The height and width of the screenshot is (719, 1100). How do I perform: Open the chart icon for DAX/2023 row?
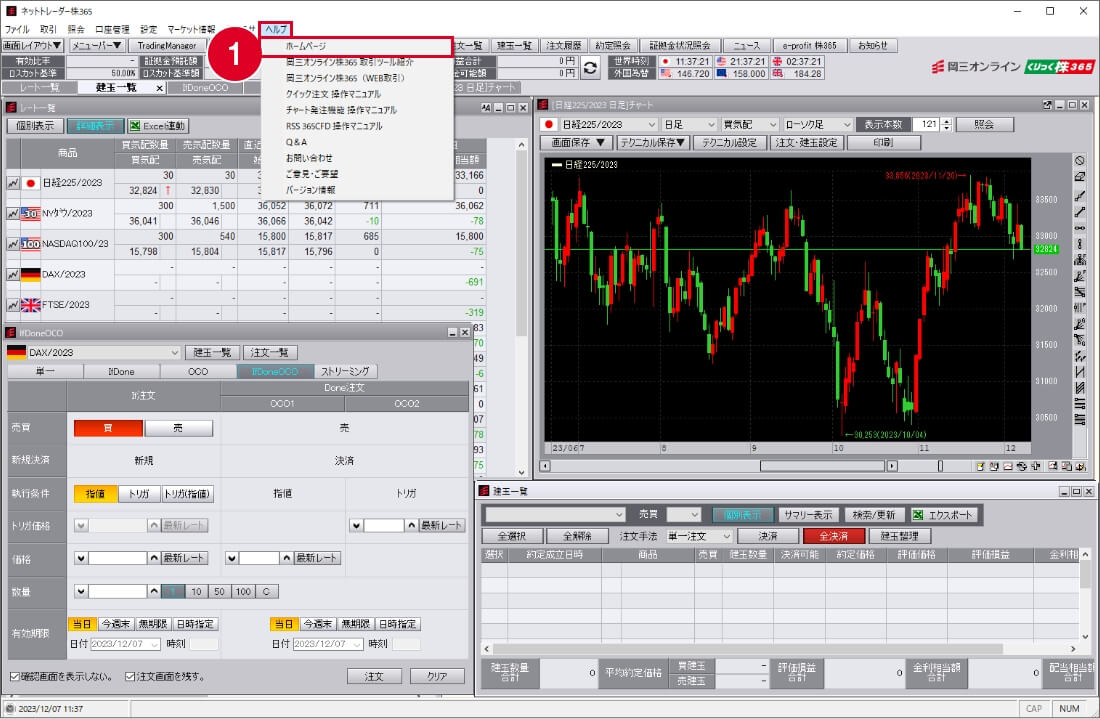tap(13, 274)
